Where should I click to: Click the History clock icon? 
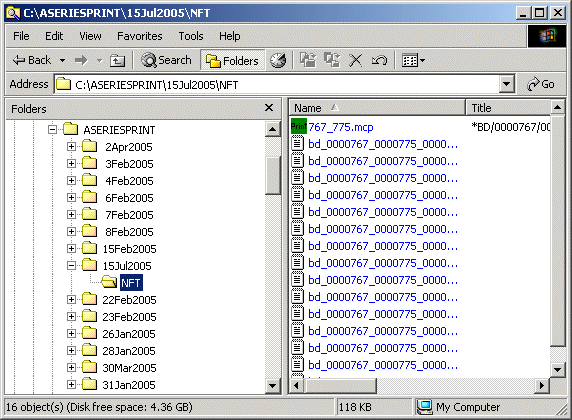(x=278, y=60)
